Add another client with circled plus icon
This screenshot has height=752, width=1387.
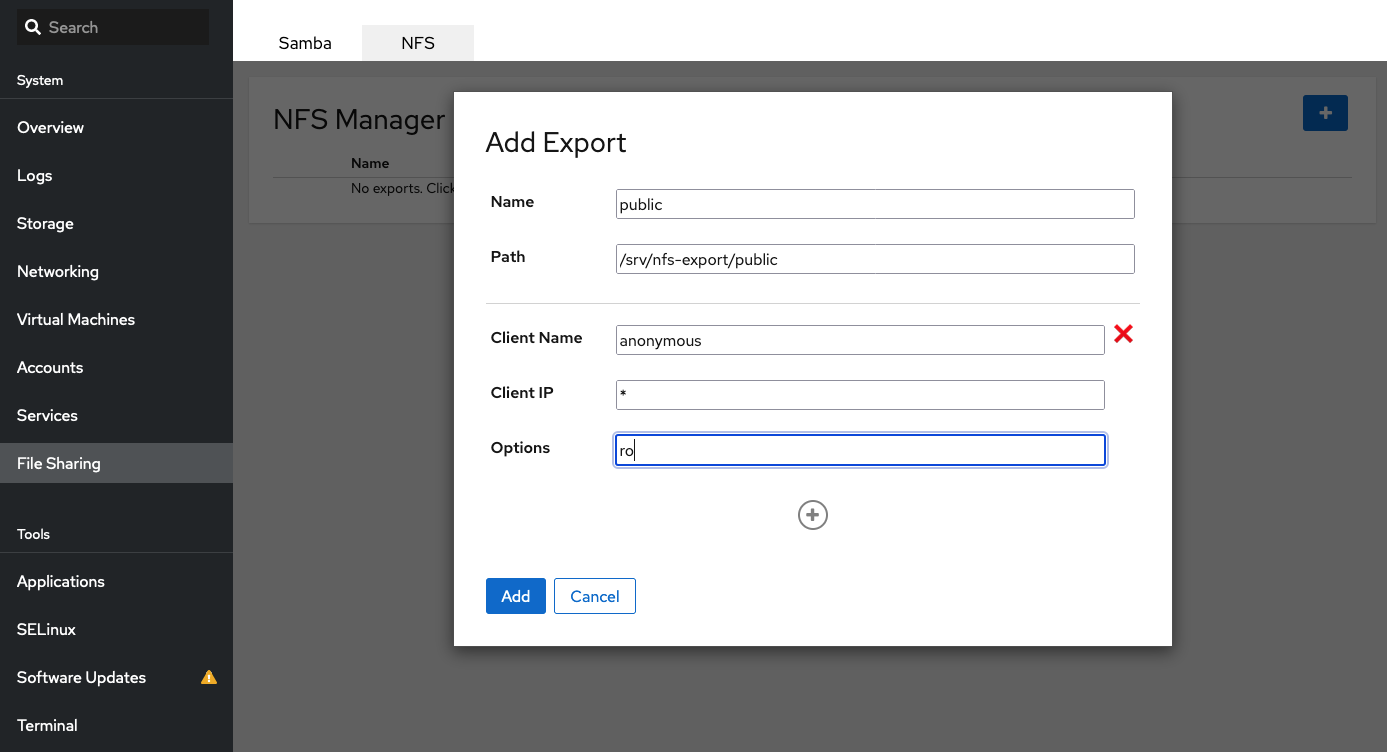tap(813, 515)
